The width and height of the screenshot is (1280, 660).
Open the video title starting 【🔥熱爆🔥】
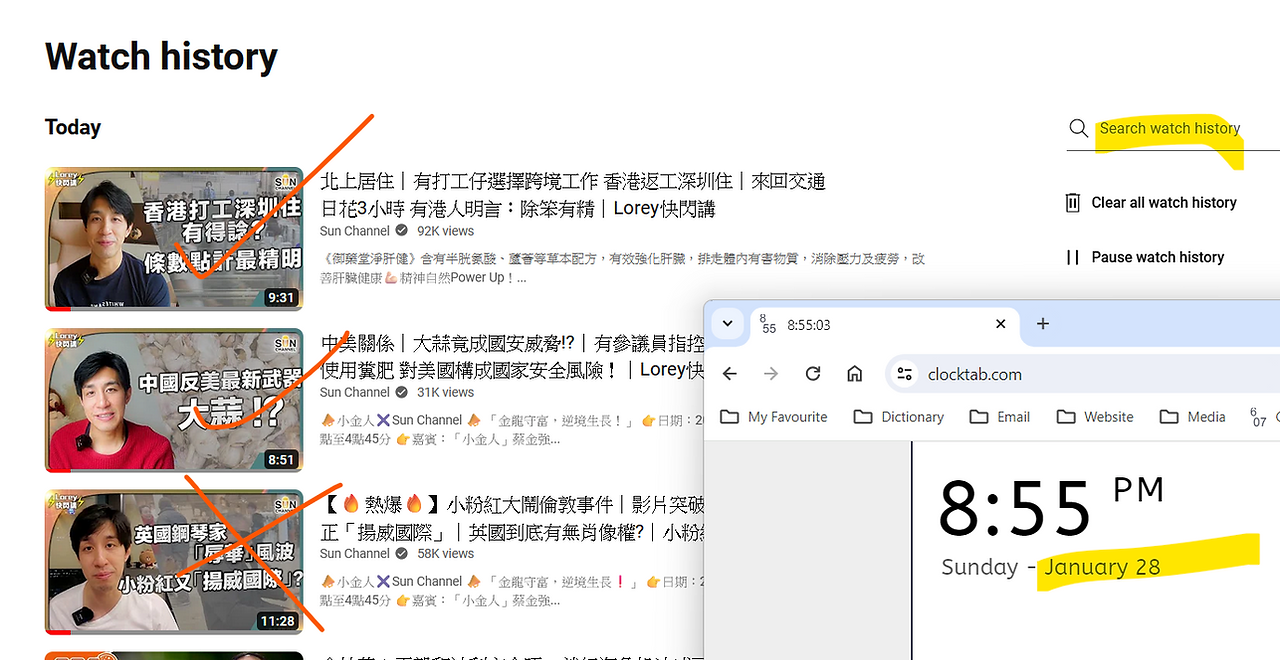pyautogui.click(x=512, y=517)
